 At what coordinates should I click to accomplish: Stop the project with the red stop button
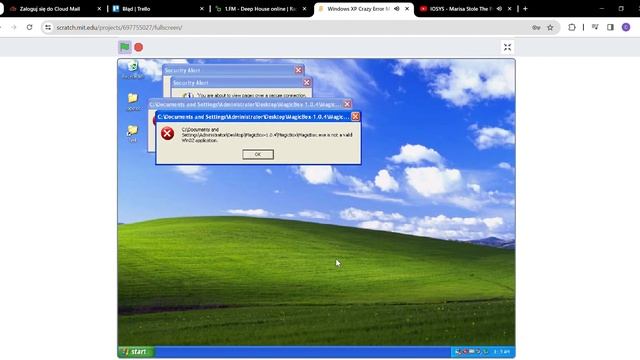tap(139, 47)
